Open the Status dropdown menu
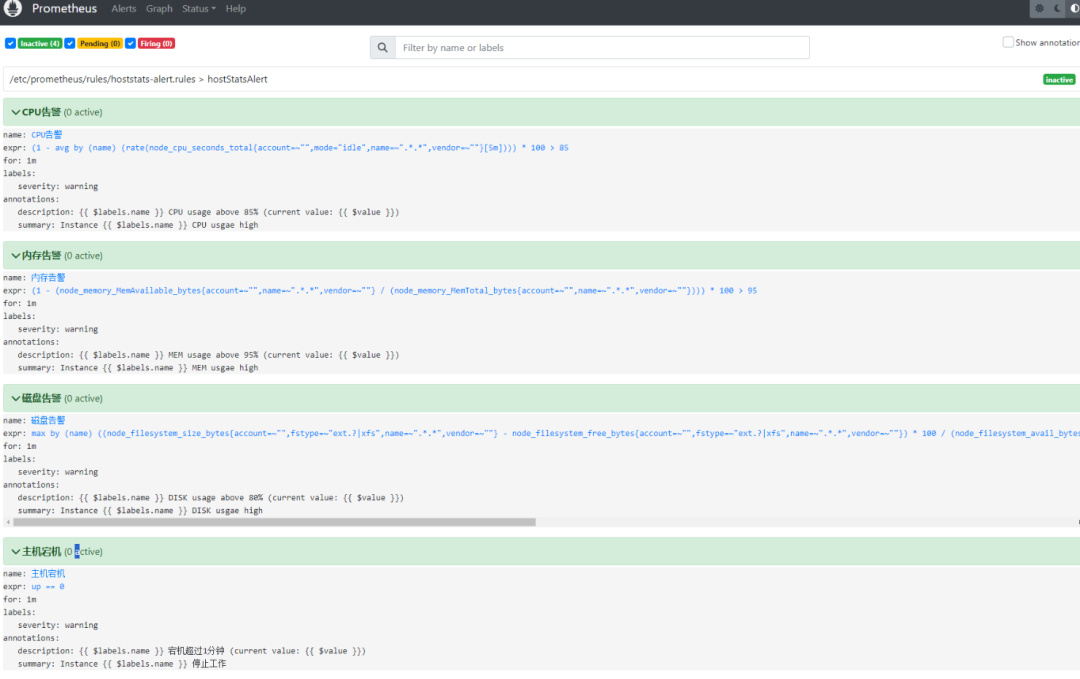The height and width of the screenshot is (679, 1080). coord(198,9)
